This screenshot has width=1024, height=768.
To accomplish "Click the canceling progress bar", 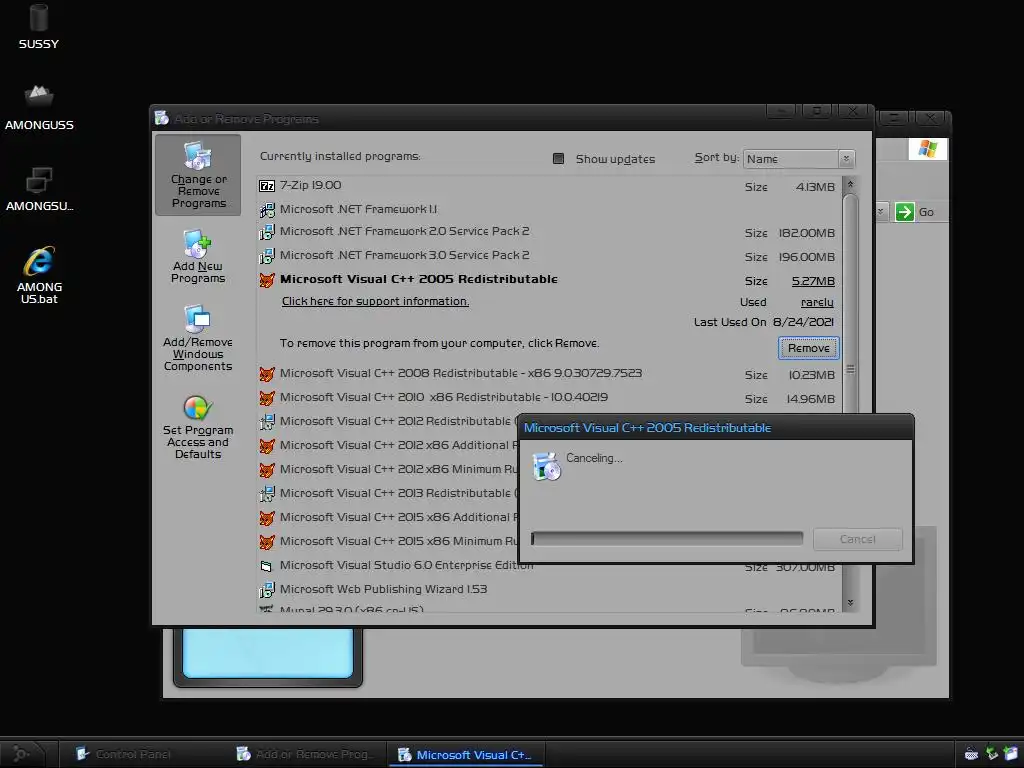I will point(667,538).
